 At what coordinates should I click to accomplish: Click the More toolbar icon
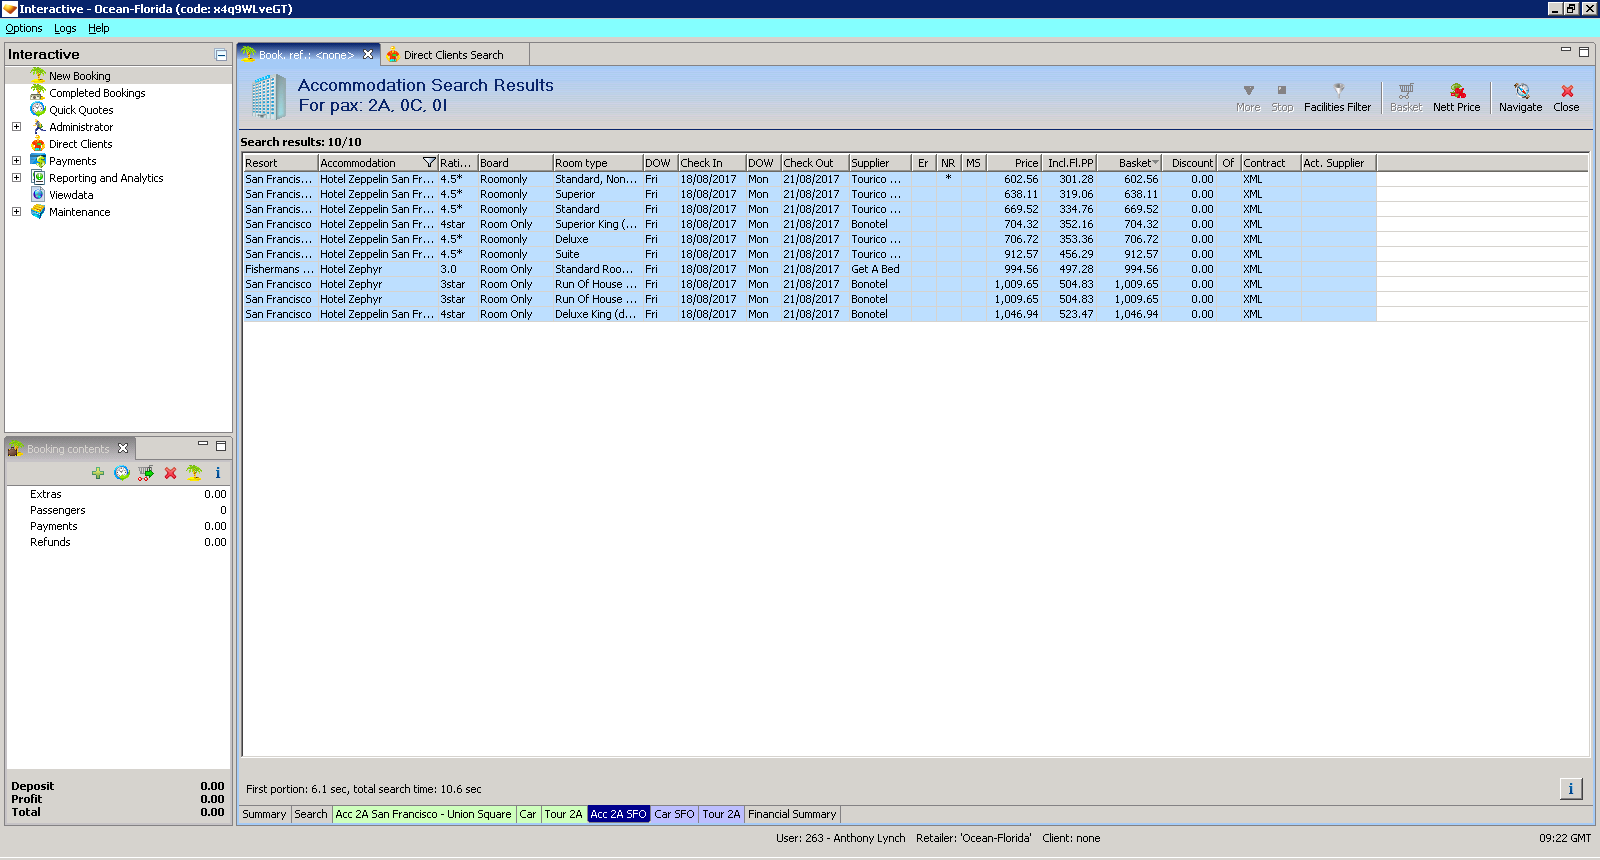[1248, 98]
